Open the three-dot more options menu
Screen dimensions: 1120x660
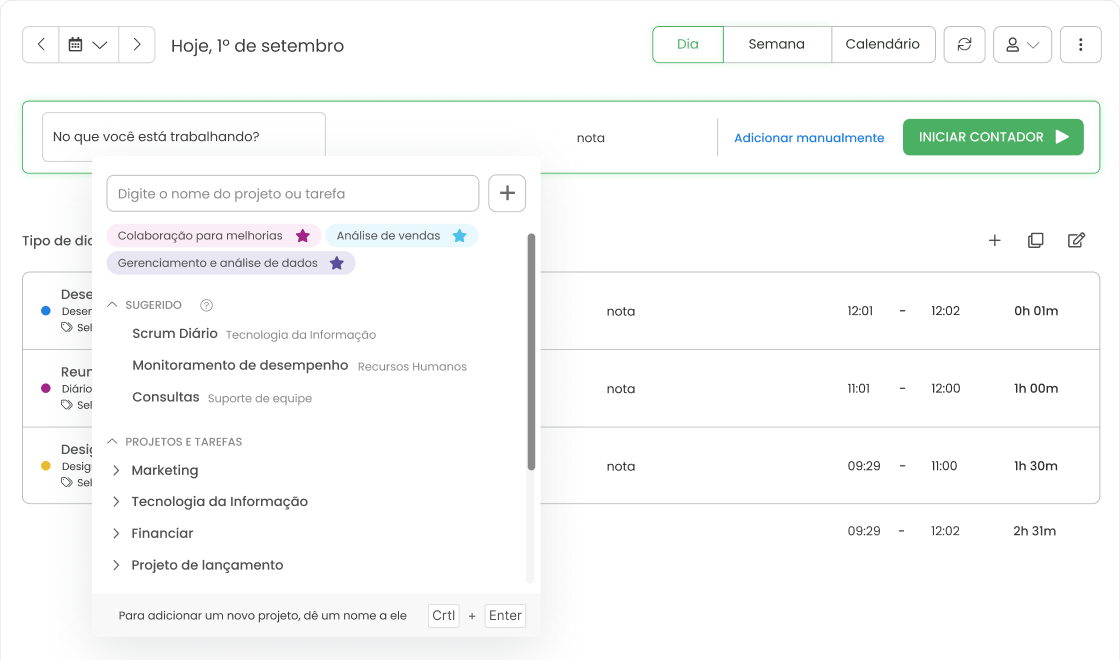(x=1080, y=45)
